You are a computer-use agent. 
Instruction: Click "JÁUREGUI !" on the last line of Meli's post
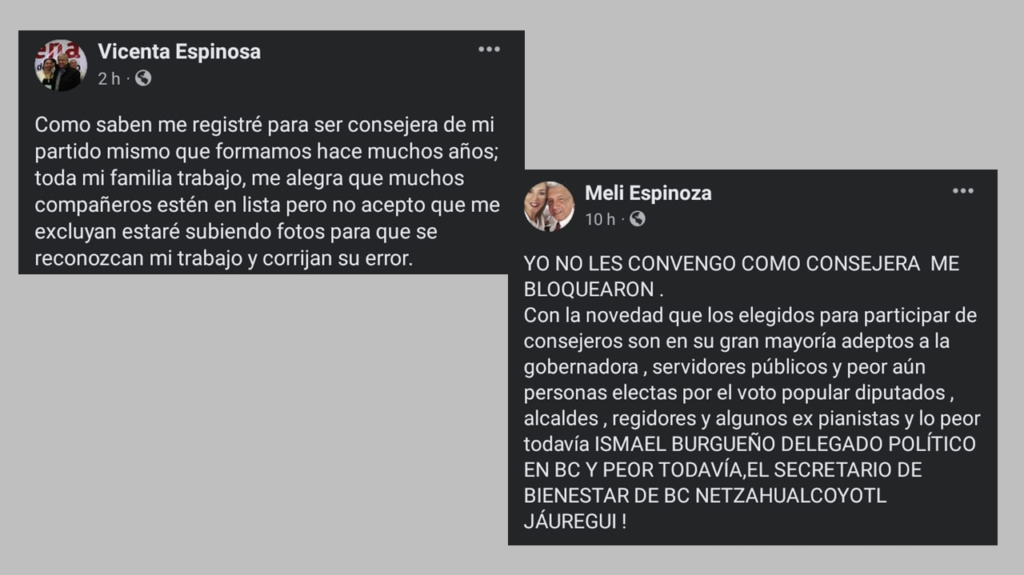[x=575, y=522]
